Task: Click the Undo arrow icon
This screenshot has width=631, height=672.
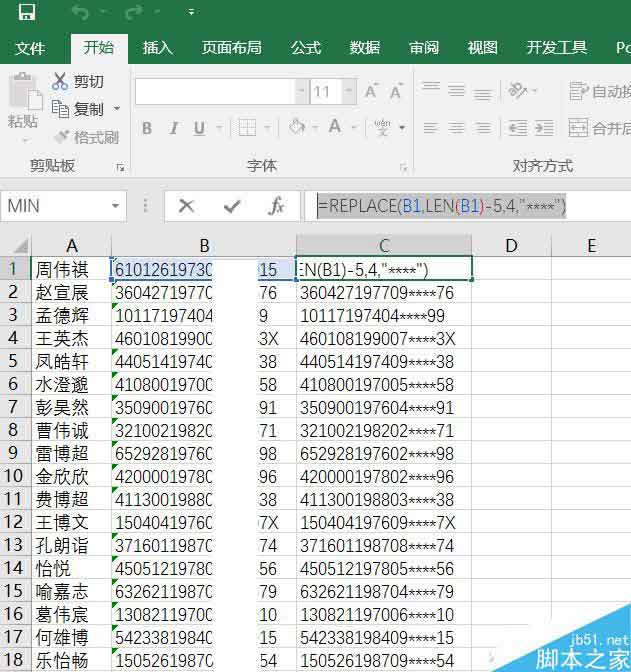Action: (80, 13)
